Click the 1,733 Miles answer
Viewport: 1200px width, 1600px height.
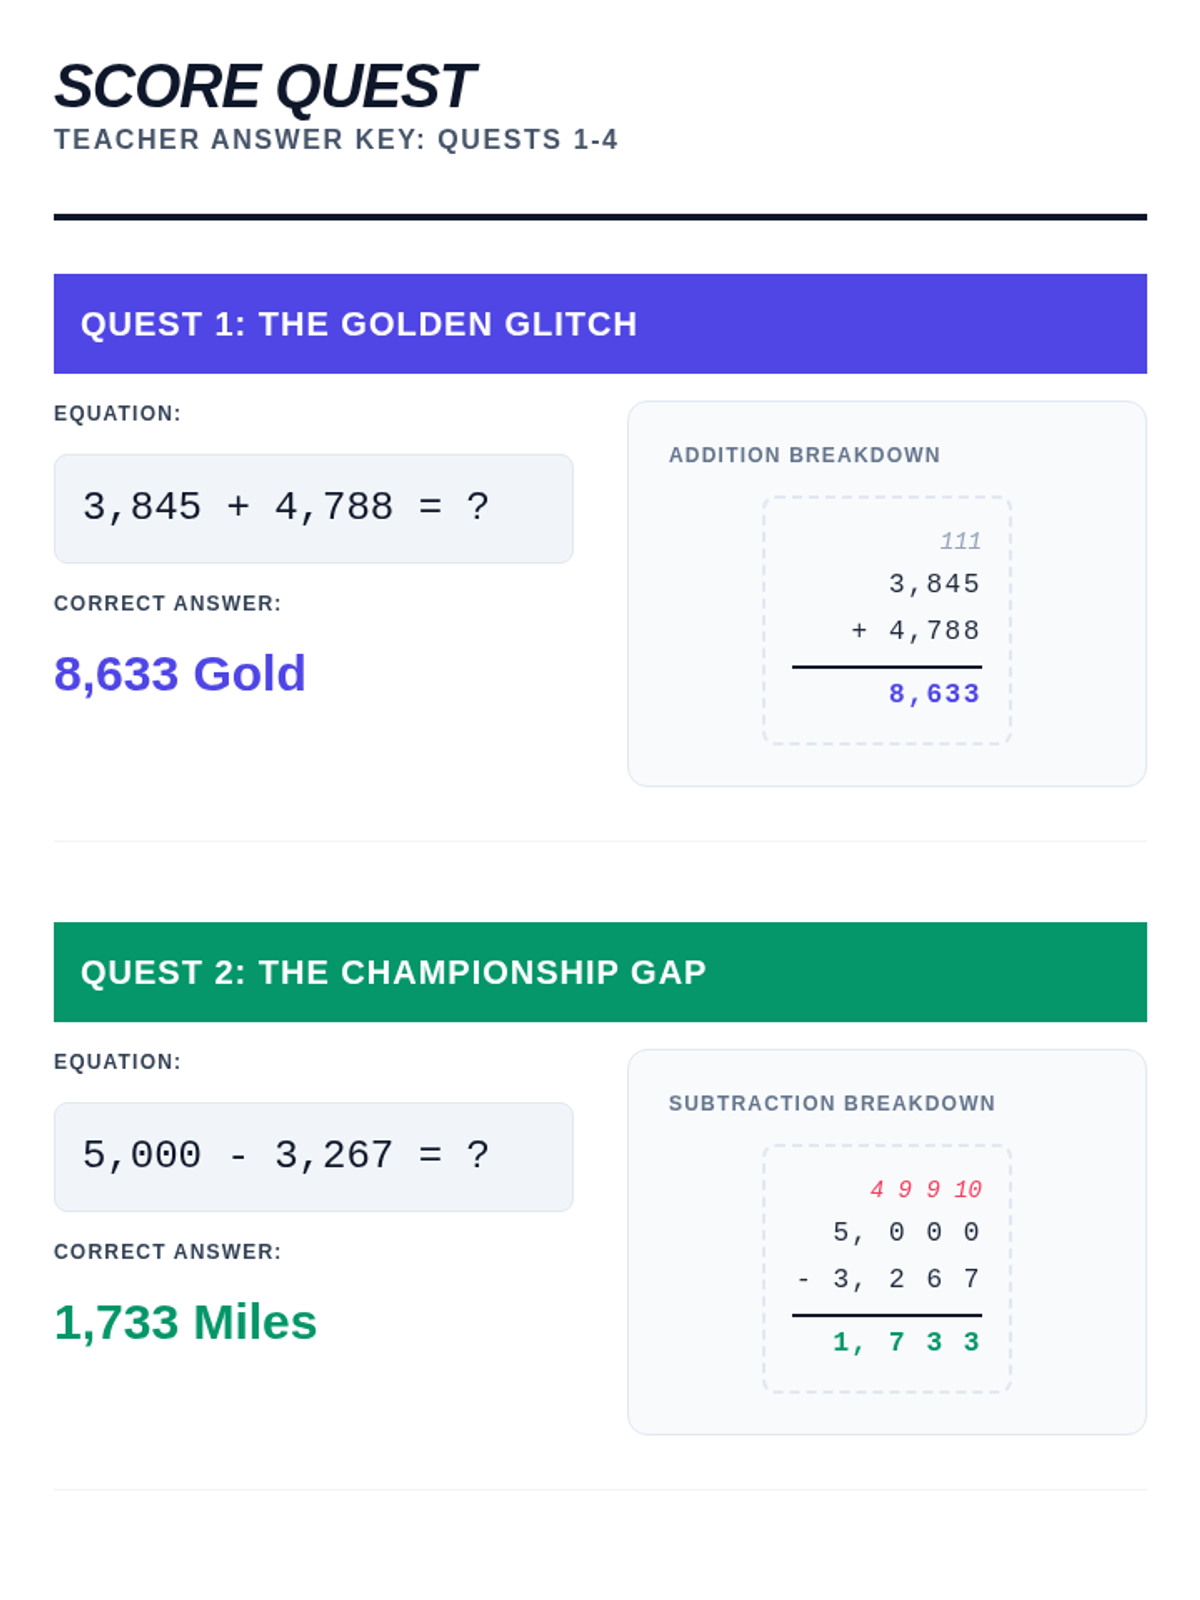click(185, 1322)
